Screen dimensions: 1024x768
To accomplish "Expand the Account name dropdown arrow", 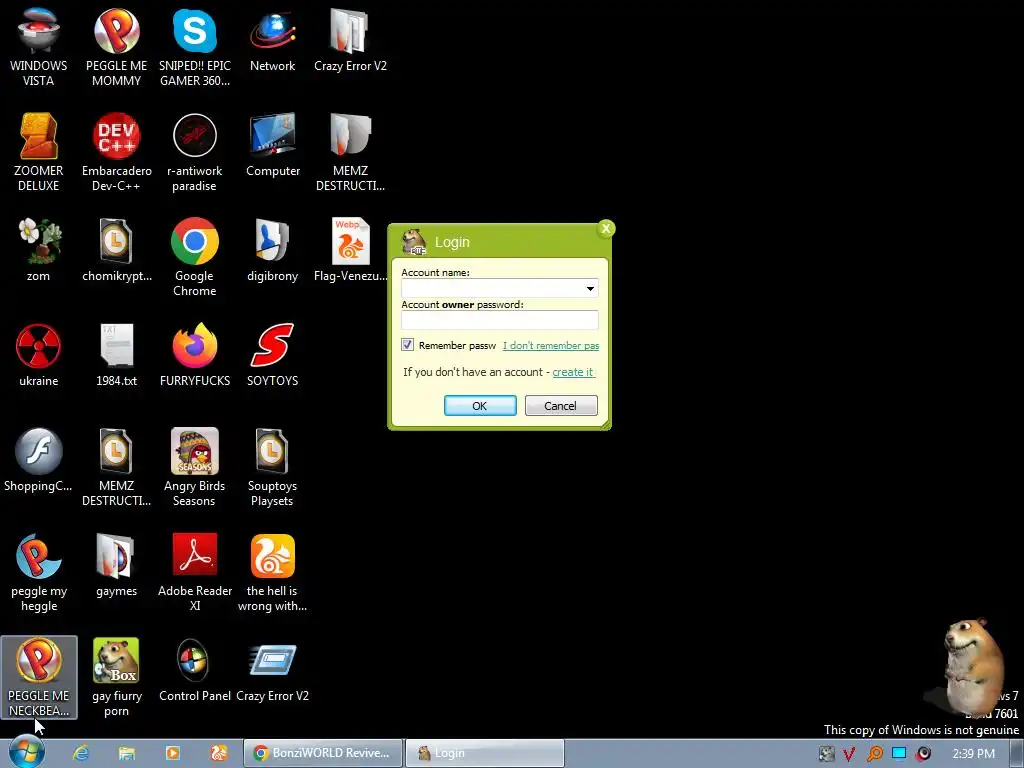I will coord(590,289).
